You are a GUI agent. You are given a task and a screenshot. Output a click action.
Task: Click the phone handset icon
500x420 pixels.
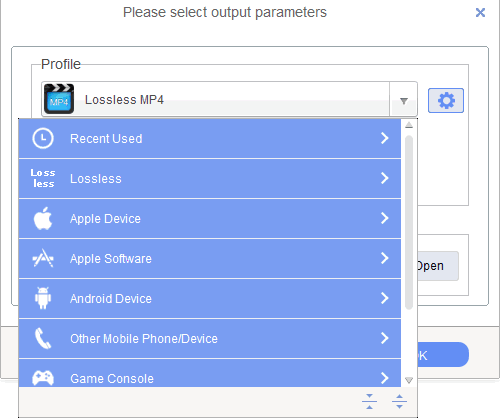tap(43, 338)
